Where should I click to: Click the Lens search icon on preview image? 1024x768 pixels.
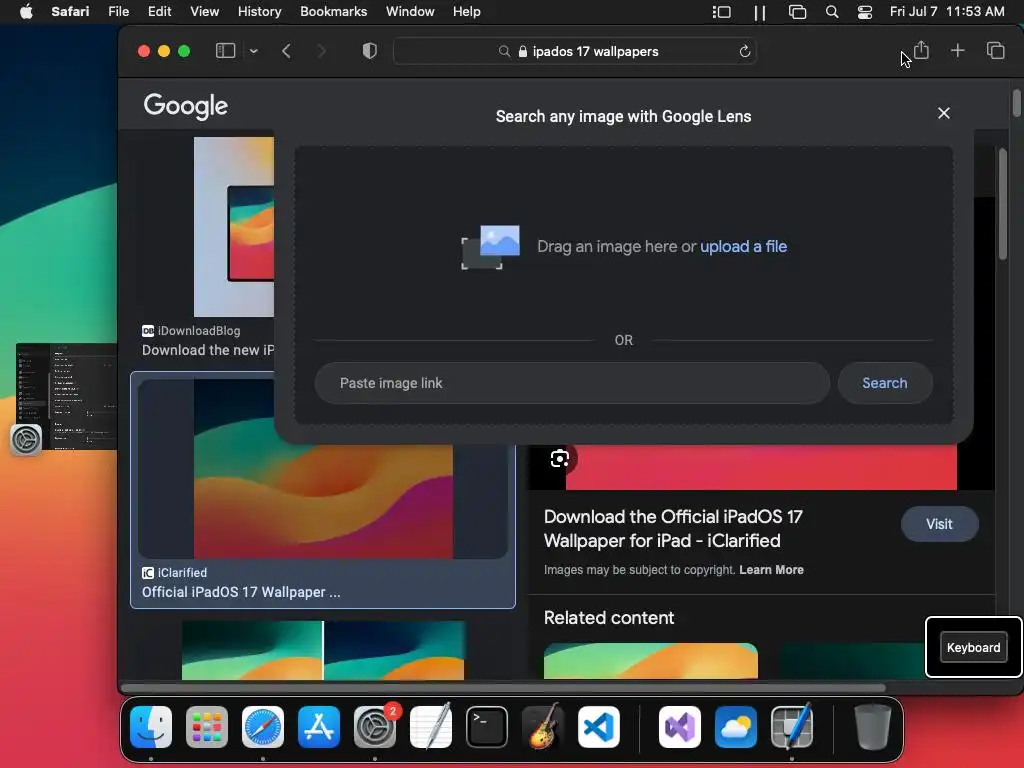[560, 458]
